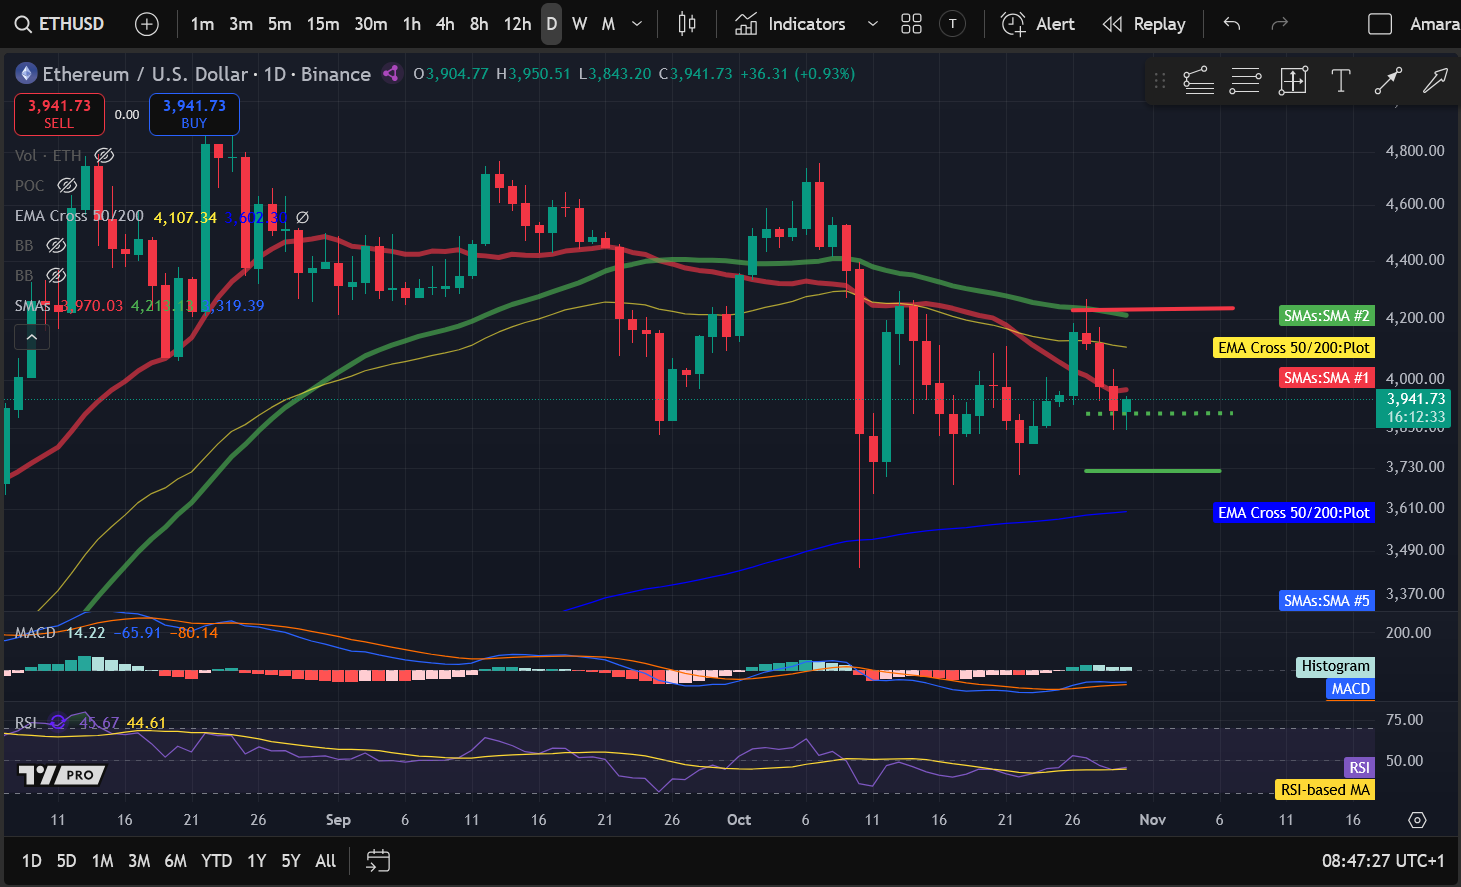Show the hidden Vol ETH indicator
This screenshot has width=1461, height=887.
click(104, 156)
